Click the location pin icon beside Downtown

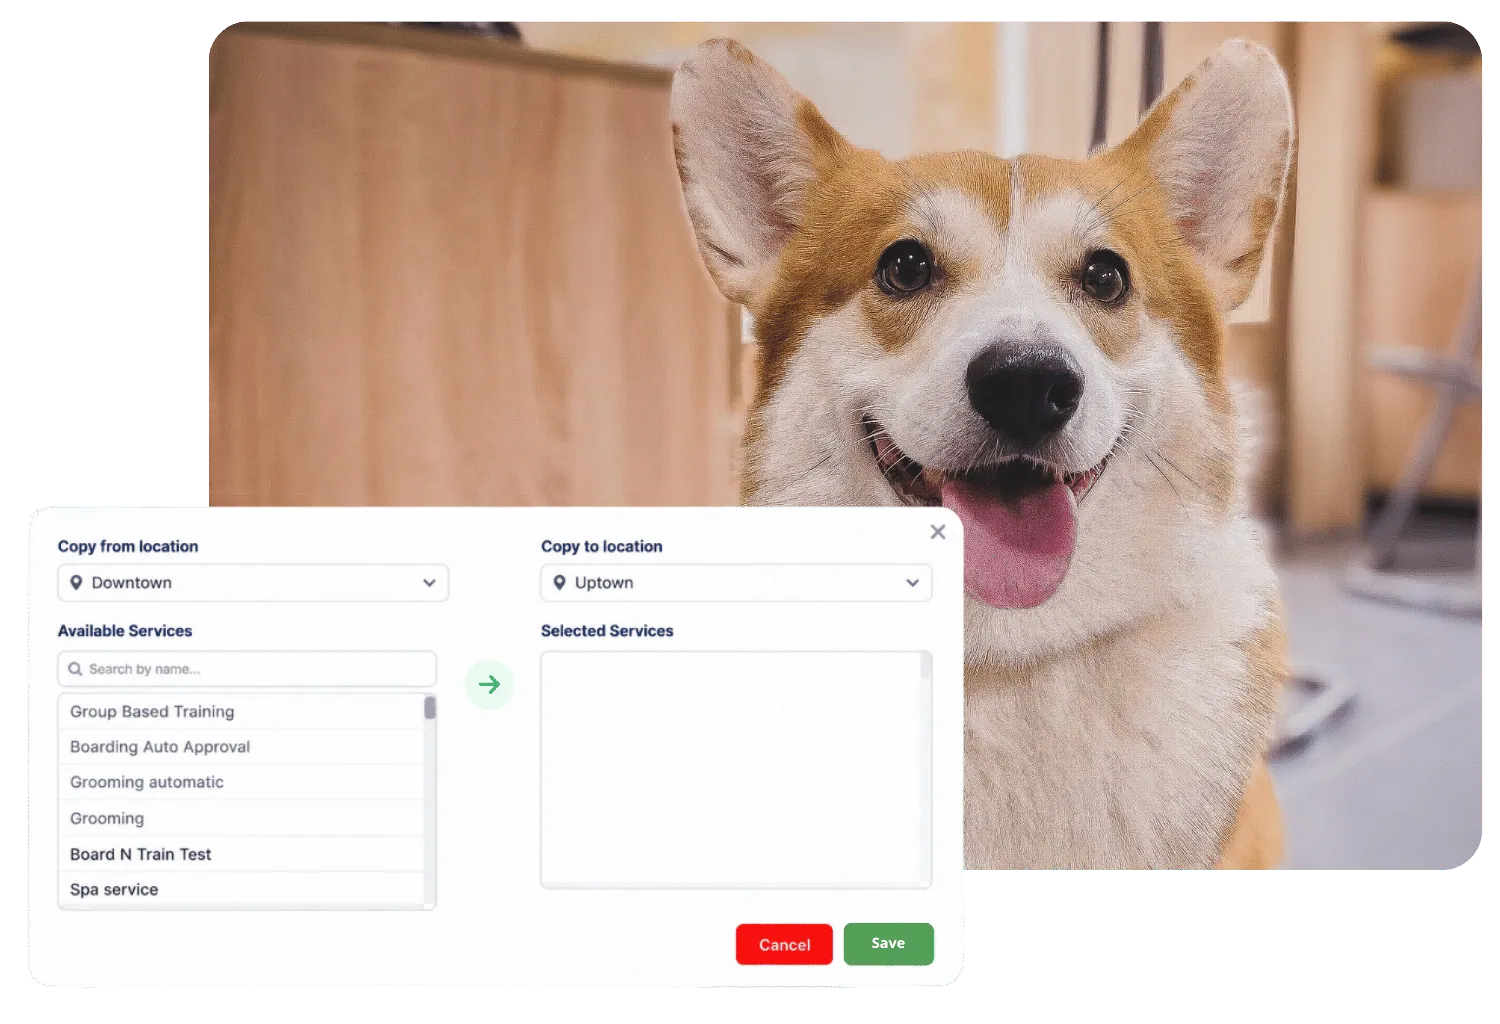pyautogui.click(x=76, y=583)
